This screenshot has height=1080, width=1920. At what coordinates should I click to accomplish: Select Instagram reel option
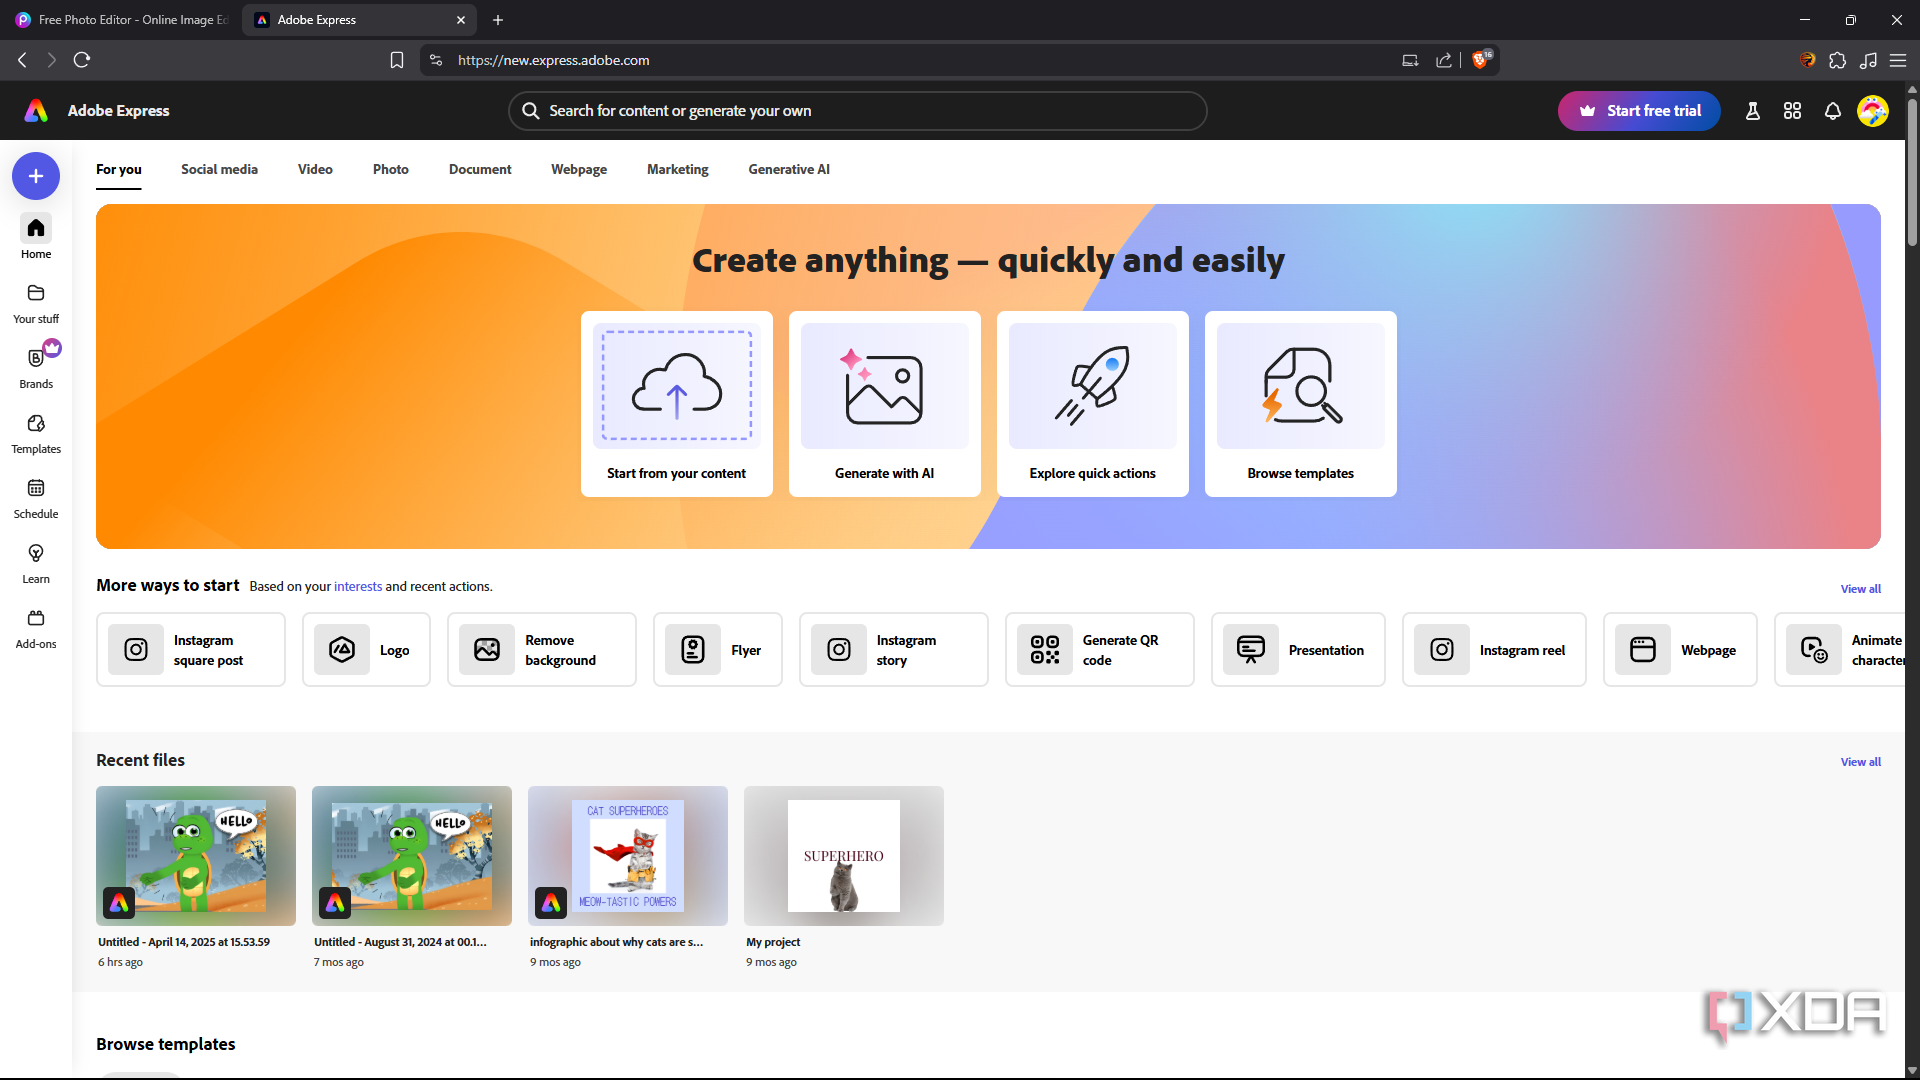click(1494, 650)
